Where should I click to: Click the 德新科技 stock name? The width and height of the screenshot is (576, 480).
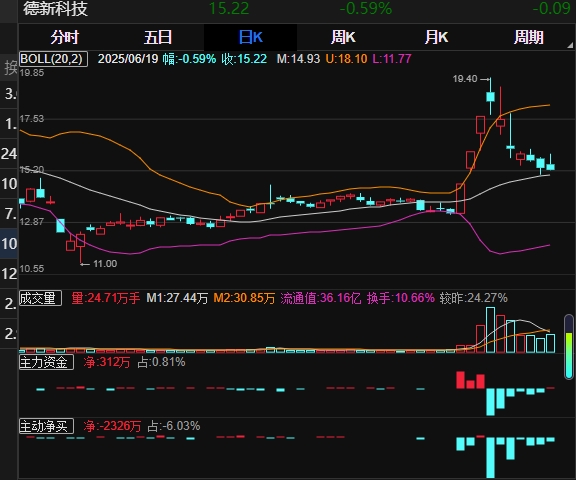click(55, 9)
